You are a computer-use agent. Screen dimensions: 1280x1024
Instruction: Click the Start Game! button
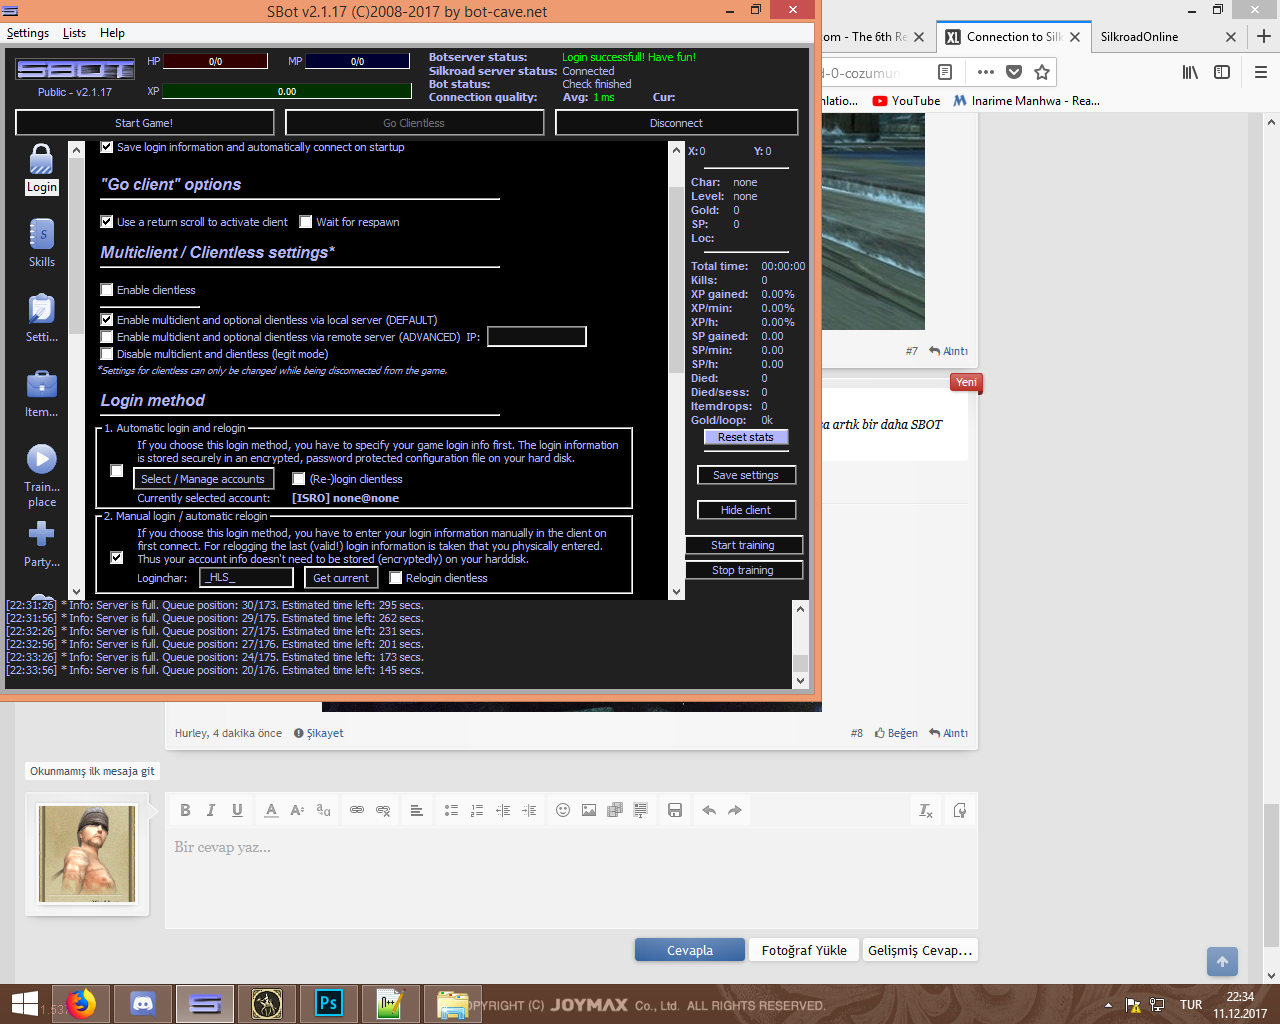tap(144, 123)
